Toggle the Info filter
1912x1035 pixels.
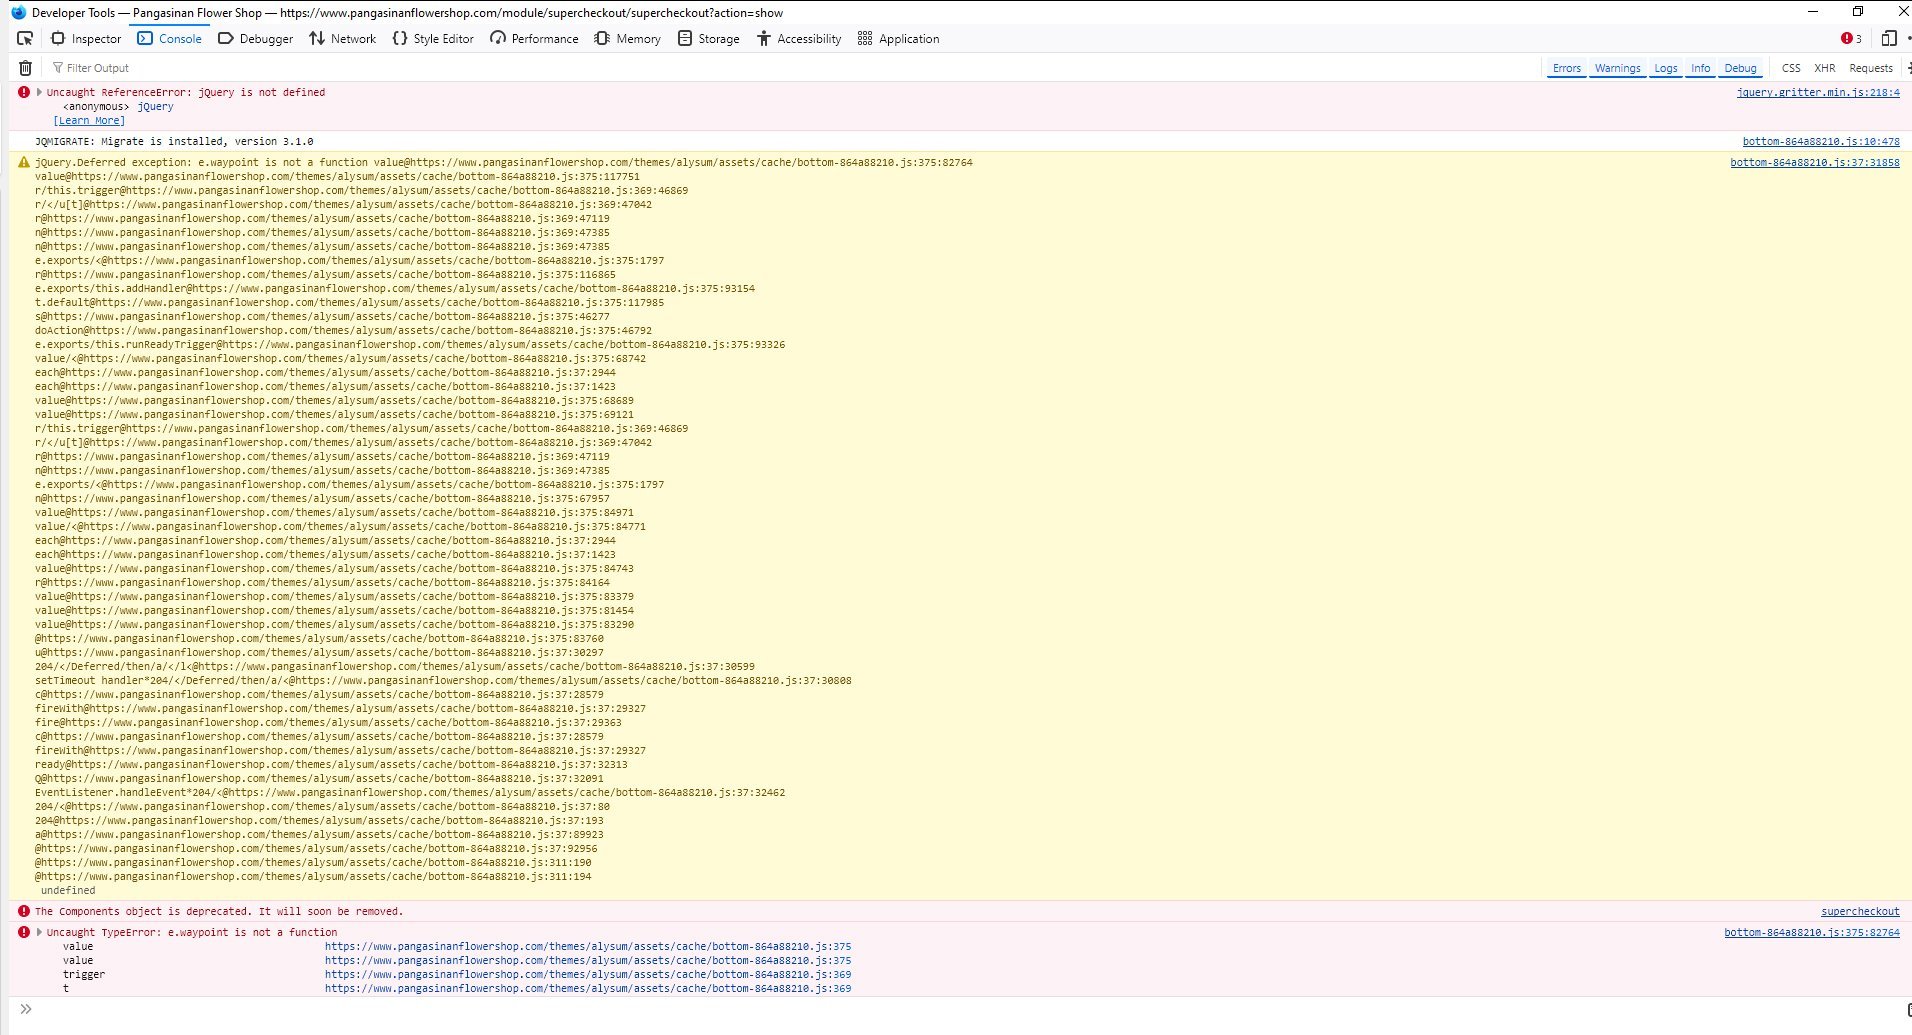tap(1700, 68)
